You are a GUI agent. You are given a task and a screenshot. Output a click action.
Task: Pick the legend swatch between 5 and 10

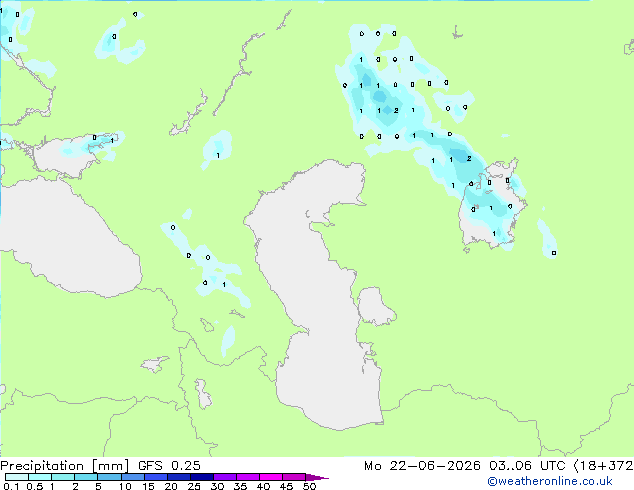[x=110, y=477]
